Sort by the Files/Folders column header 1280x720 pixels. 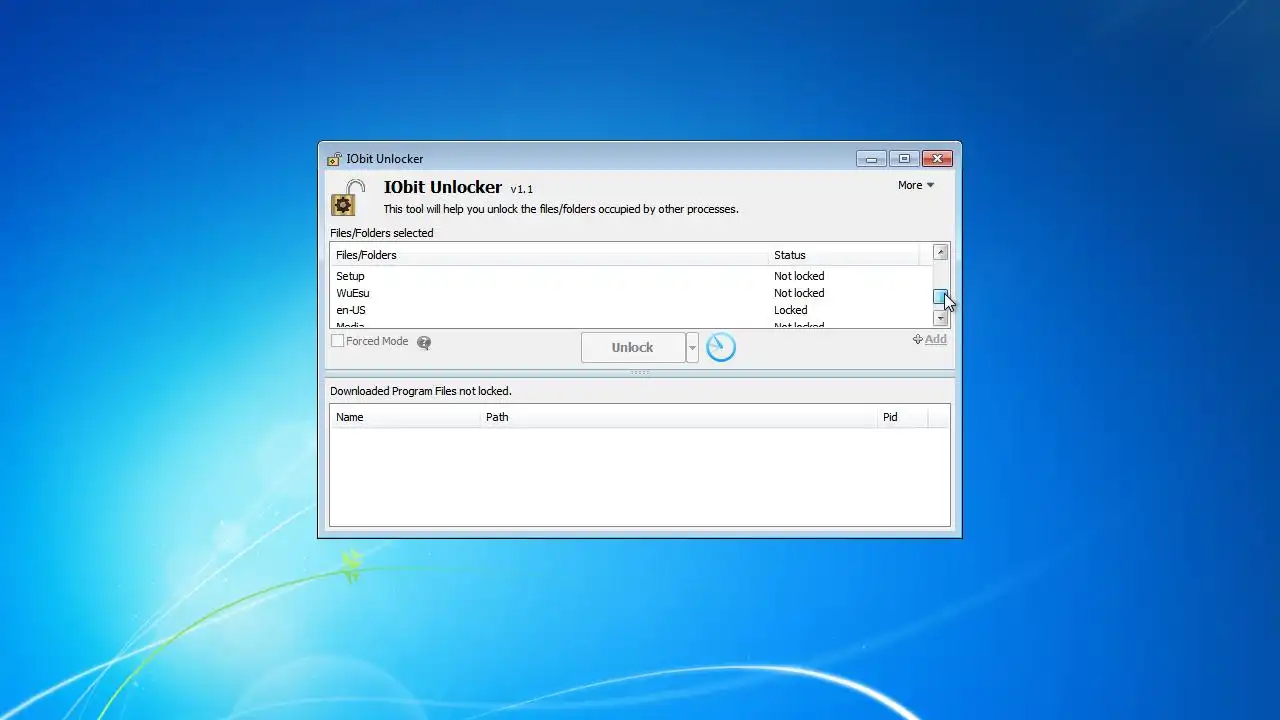point(549,255)
